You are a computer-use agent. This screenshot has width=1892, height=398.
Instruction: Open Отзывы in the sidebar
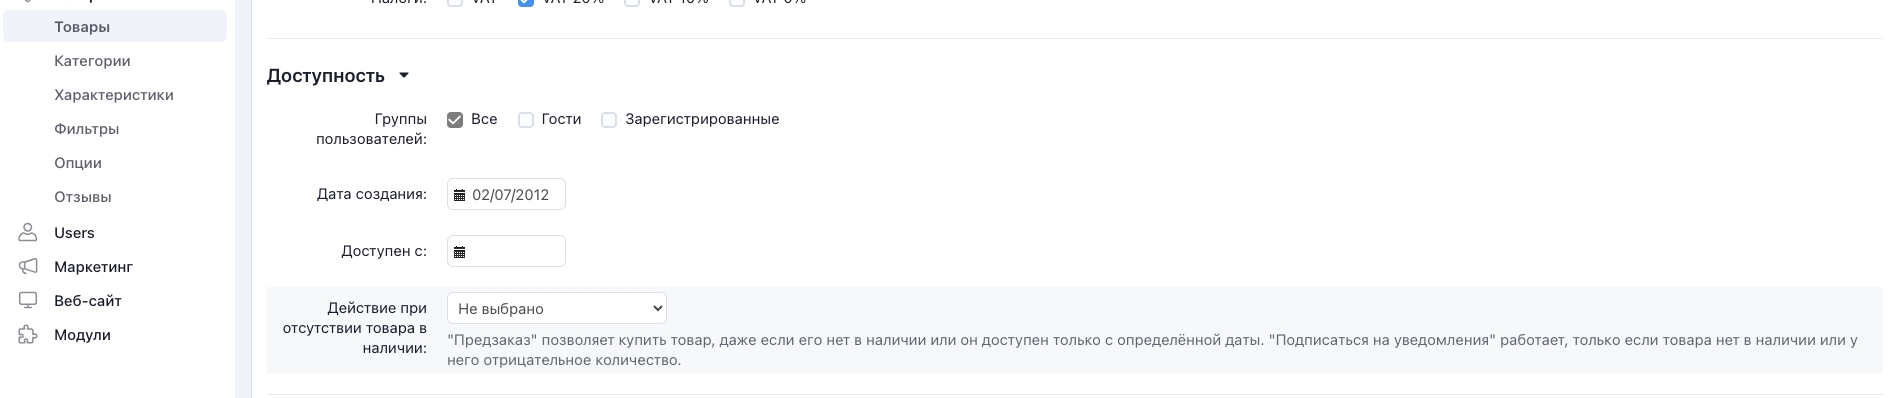pos(83,197)
